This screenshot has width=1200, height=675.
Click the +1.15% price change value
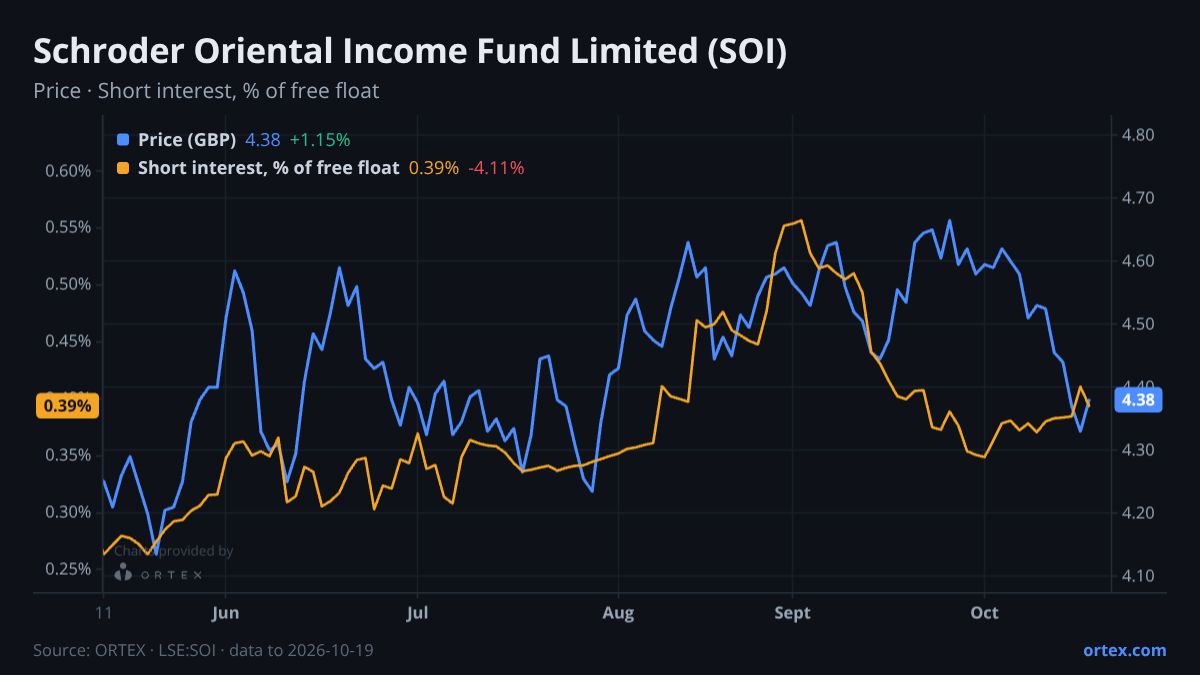coord(320,140)
